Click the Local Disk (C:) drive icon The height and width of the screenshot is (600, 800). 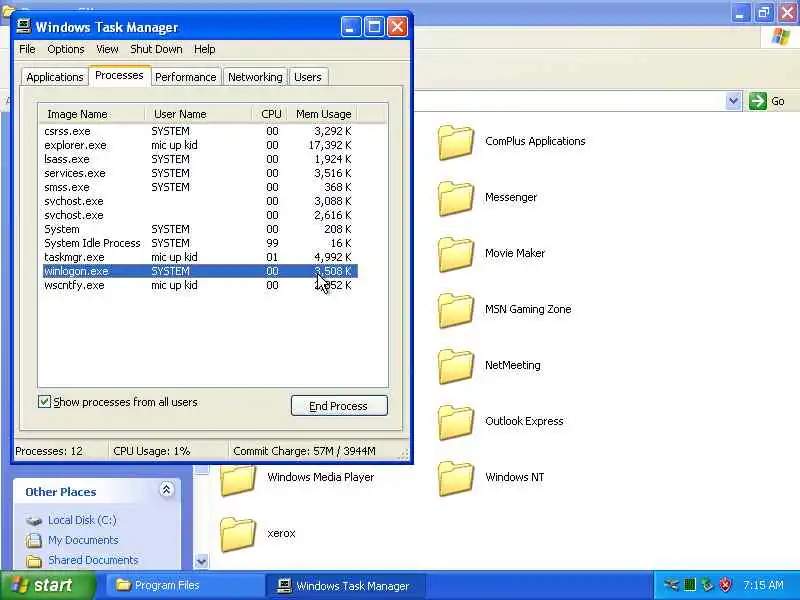(x=34, y=520)
